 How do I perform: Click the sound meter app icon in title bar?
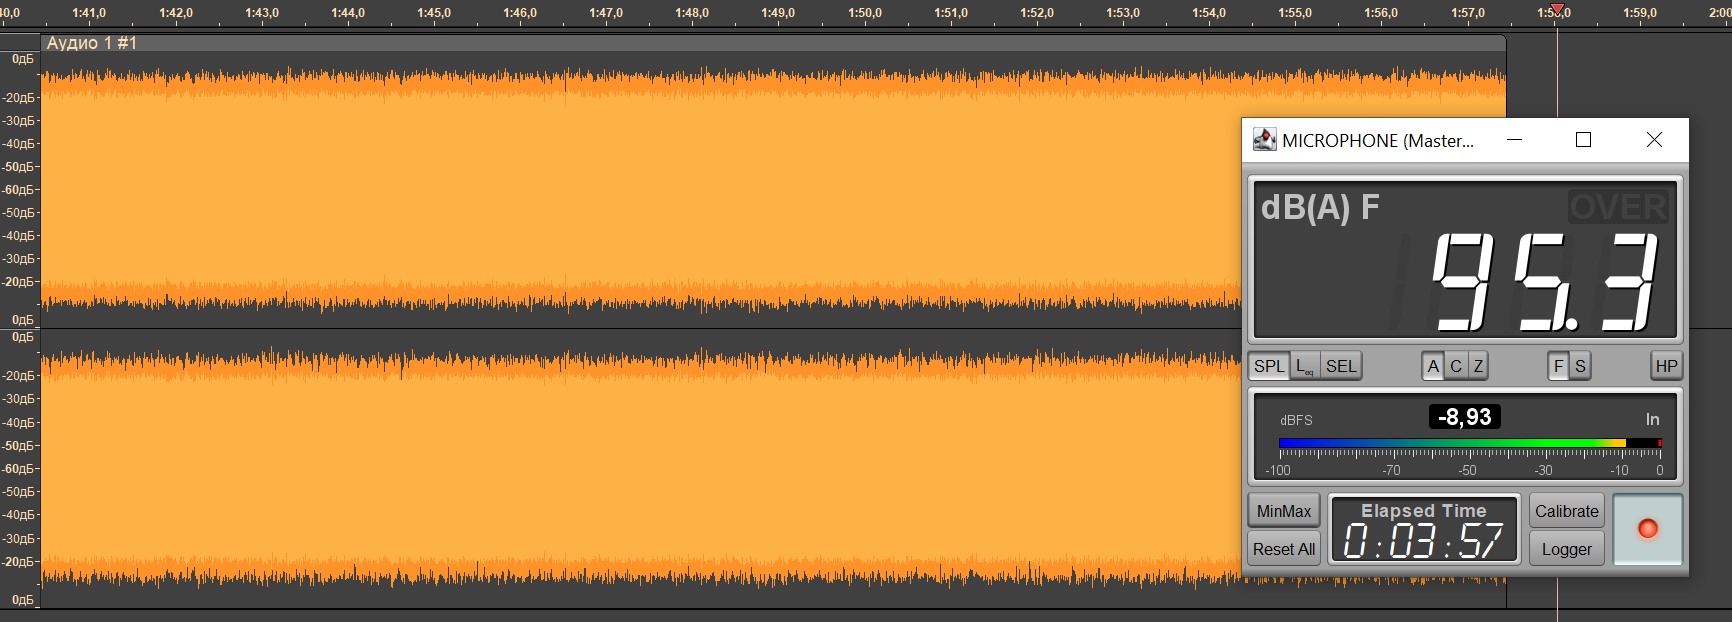[x=1265, y=140]
